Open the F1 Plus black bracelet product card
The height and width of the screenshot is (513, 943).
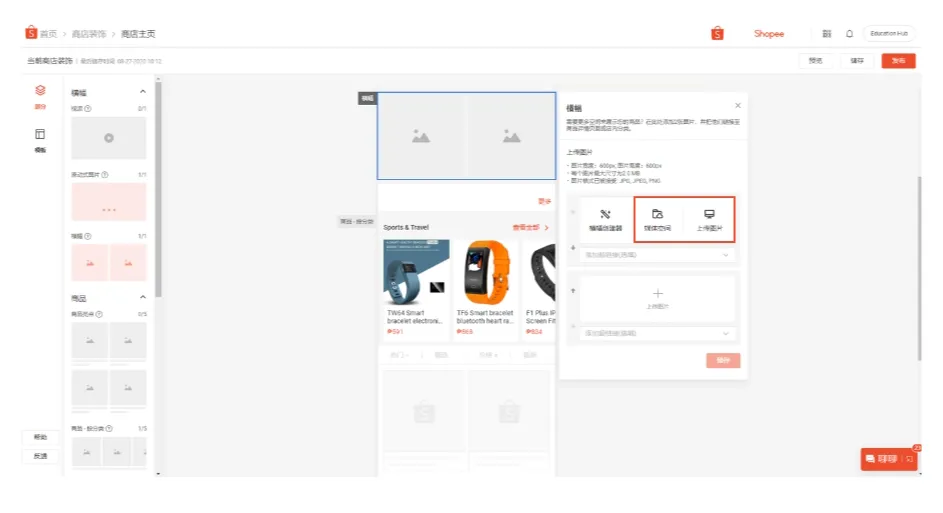click(539, 290)
